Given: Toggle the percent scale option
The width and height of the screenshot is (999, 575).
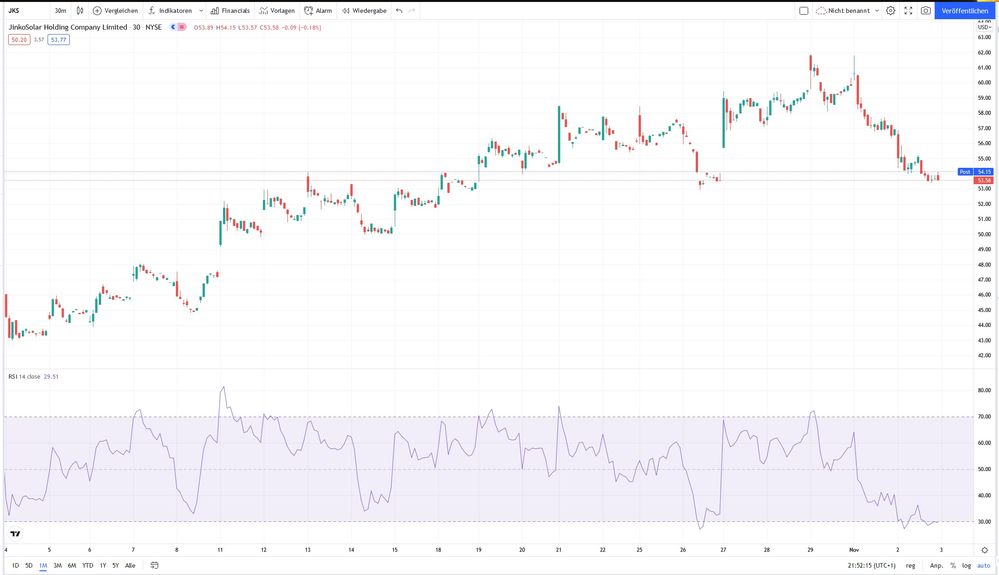Looking at the screenshot, I should (953, 565).
